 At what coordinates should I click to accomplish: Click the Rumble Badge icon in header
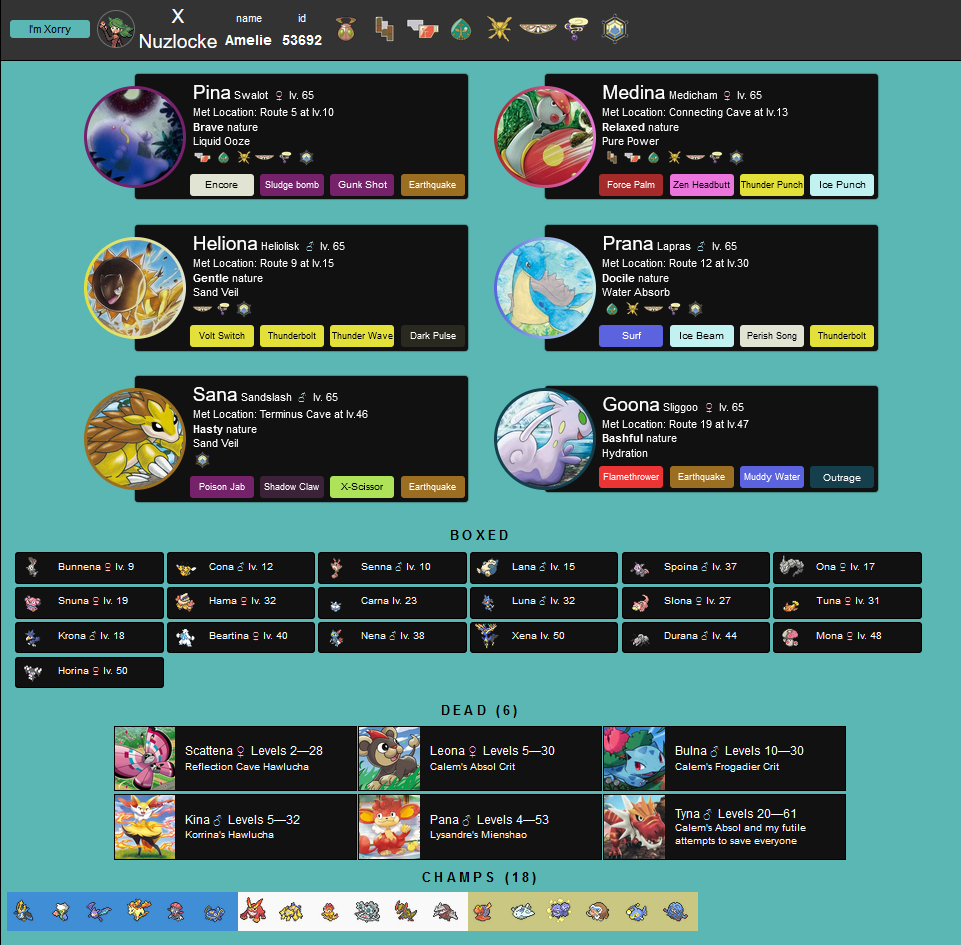(423, 29)
